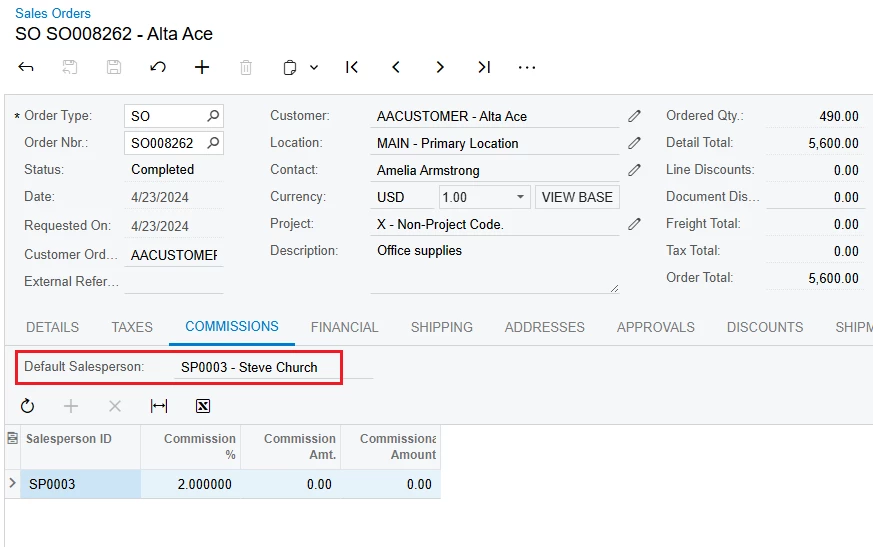This screenshot has width=873, height=547.
Task: Go to the first record
Action: point(352,67)
